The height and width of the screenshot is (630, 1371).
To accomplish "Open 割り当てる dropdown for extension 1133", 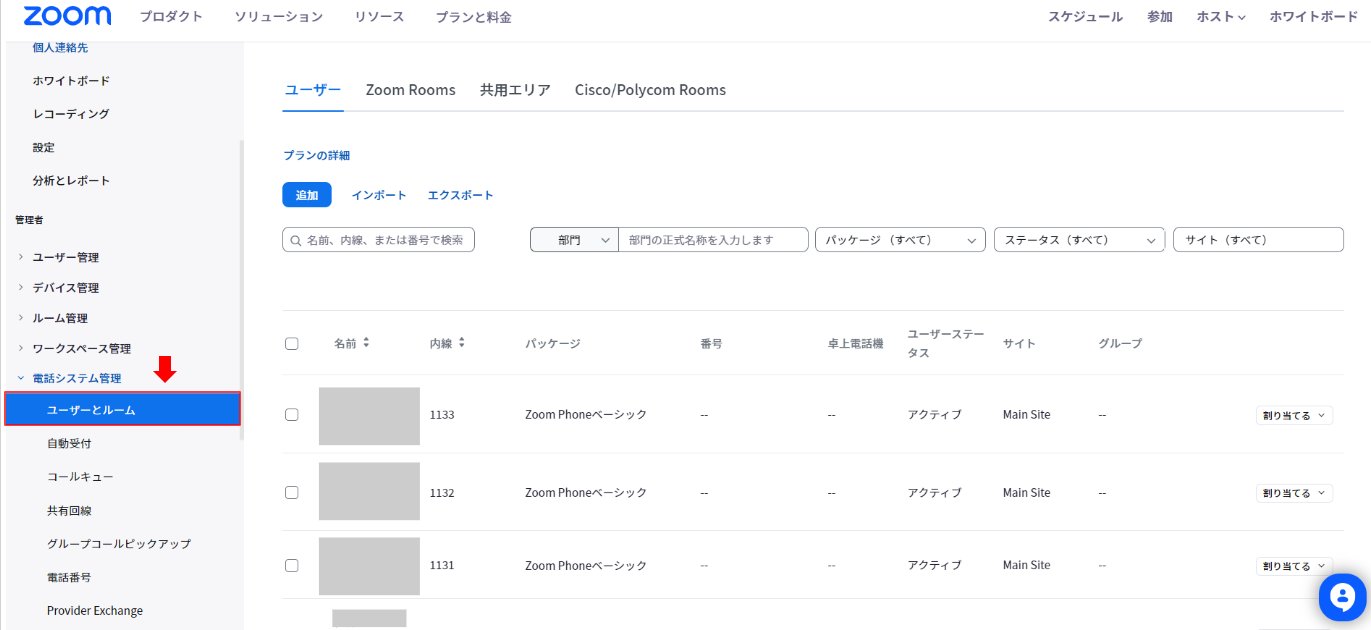I will click(1294, 415).
